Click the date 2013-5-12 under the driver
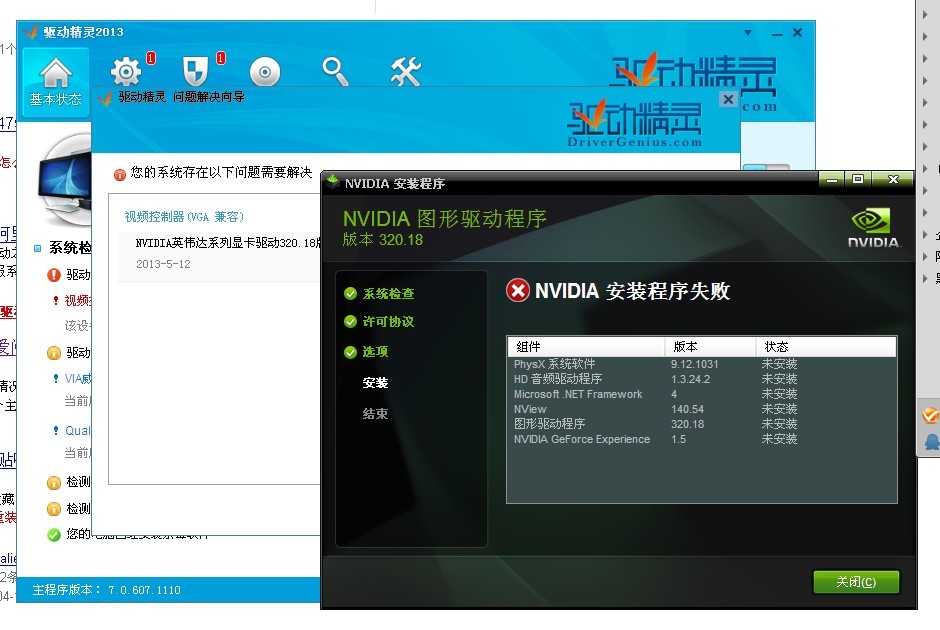940x630 pixels. coord(163,264)
